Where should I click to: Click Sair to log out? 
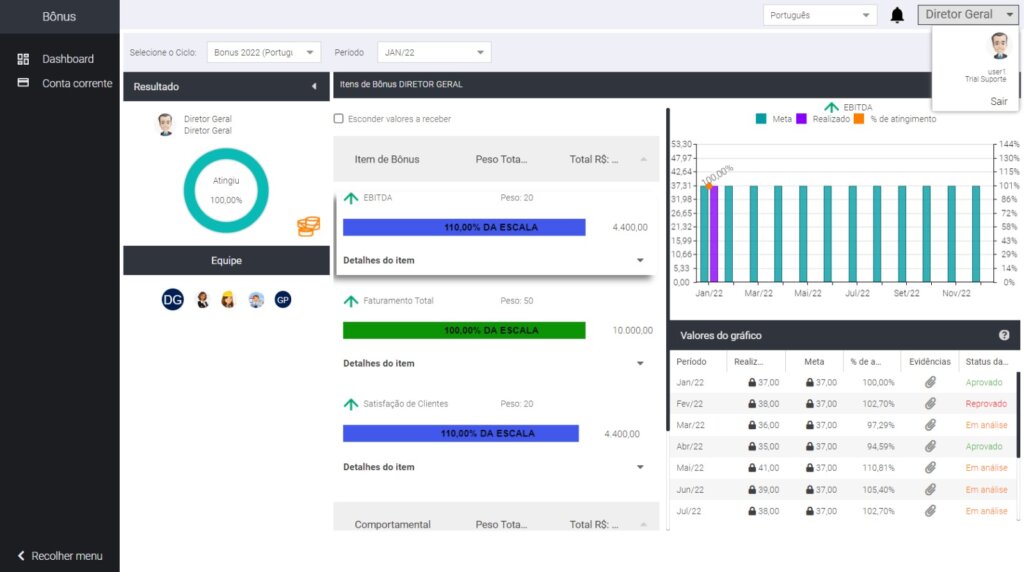point(999,101)
